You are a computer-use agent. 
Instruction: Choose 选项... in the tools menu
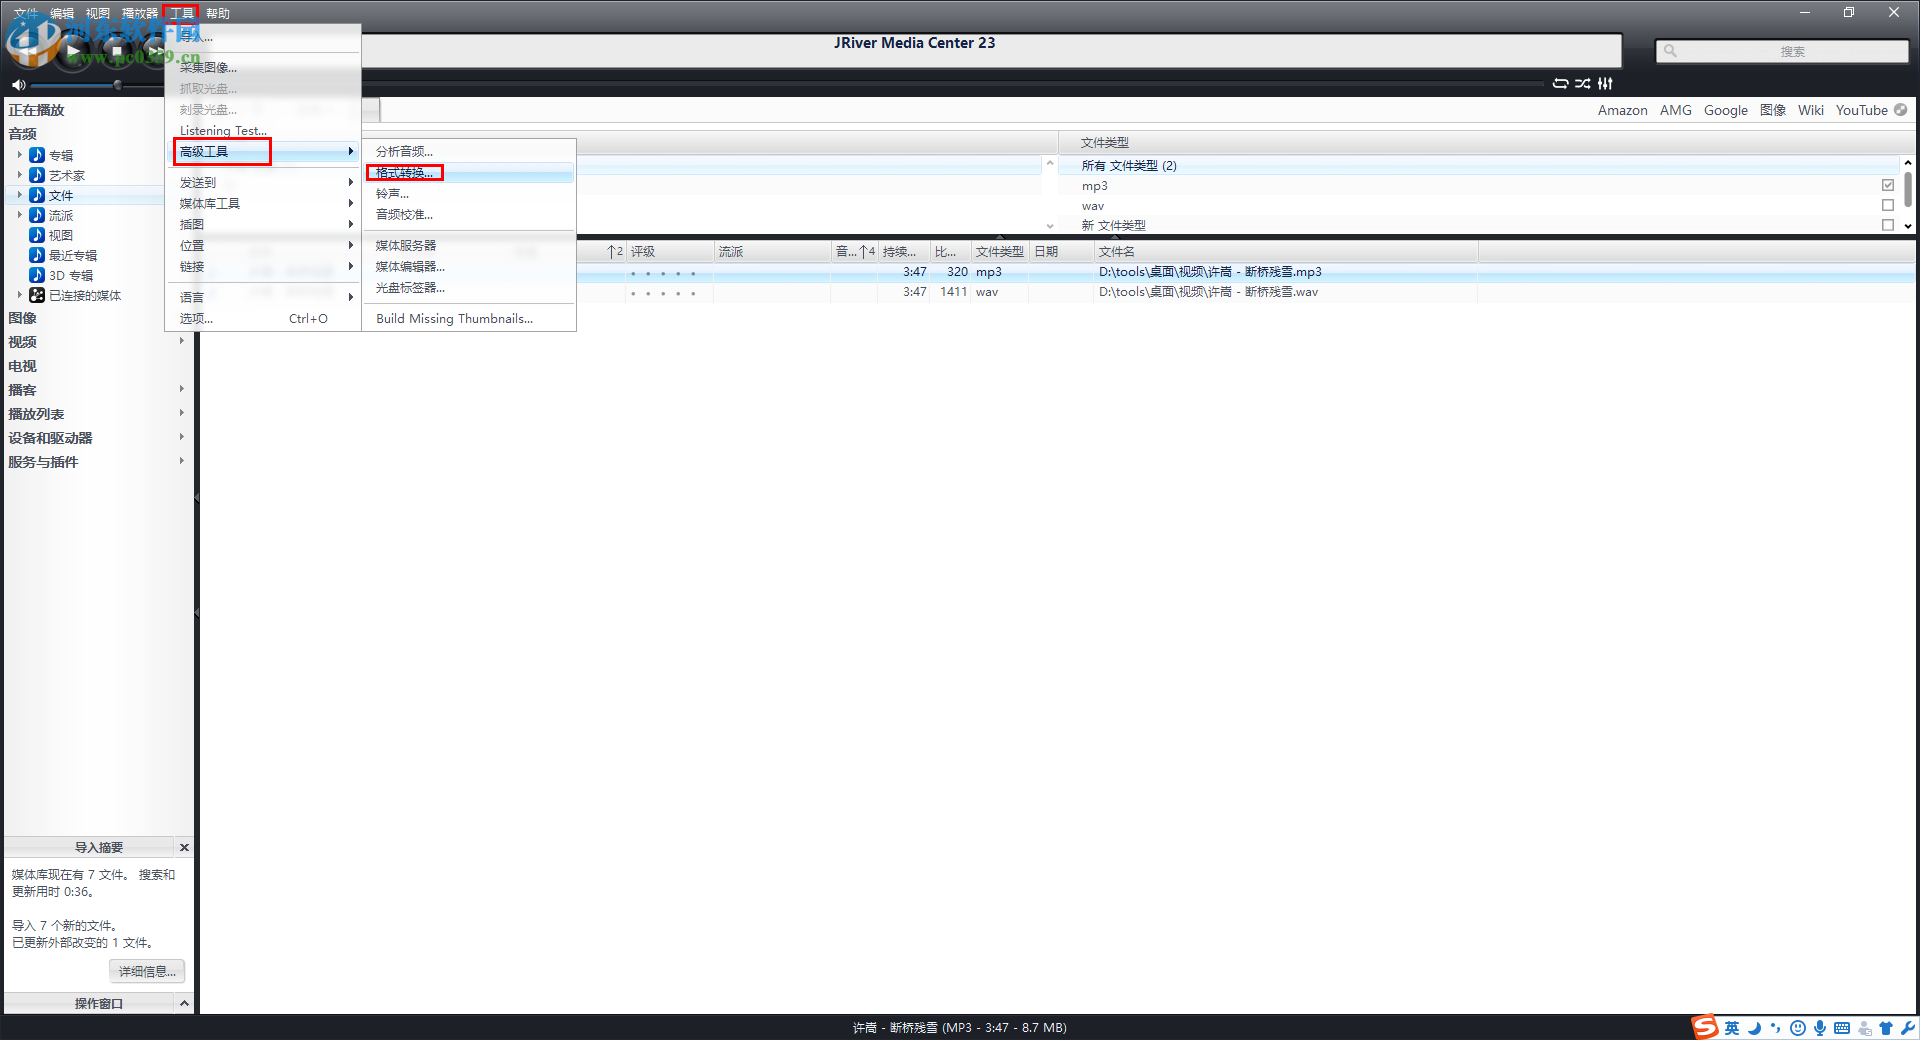264,318
